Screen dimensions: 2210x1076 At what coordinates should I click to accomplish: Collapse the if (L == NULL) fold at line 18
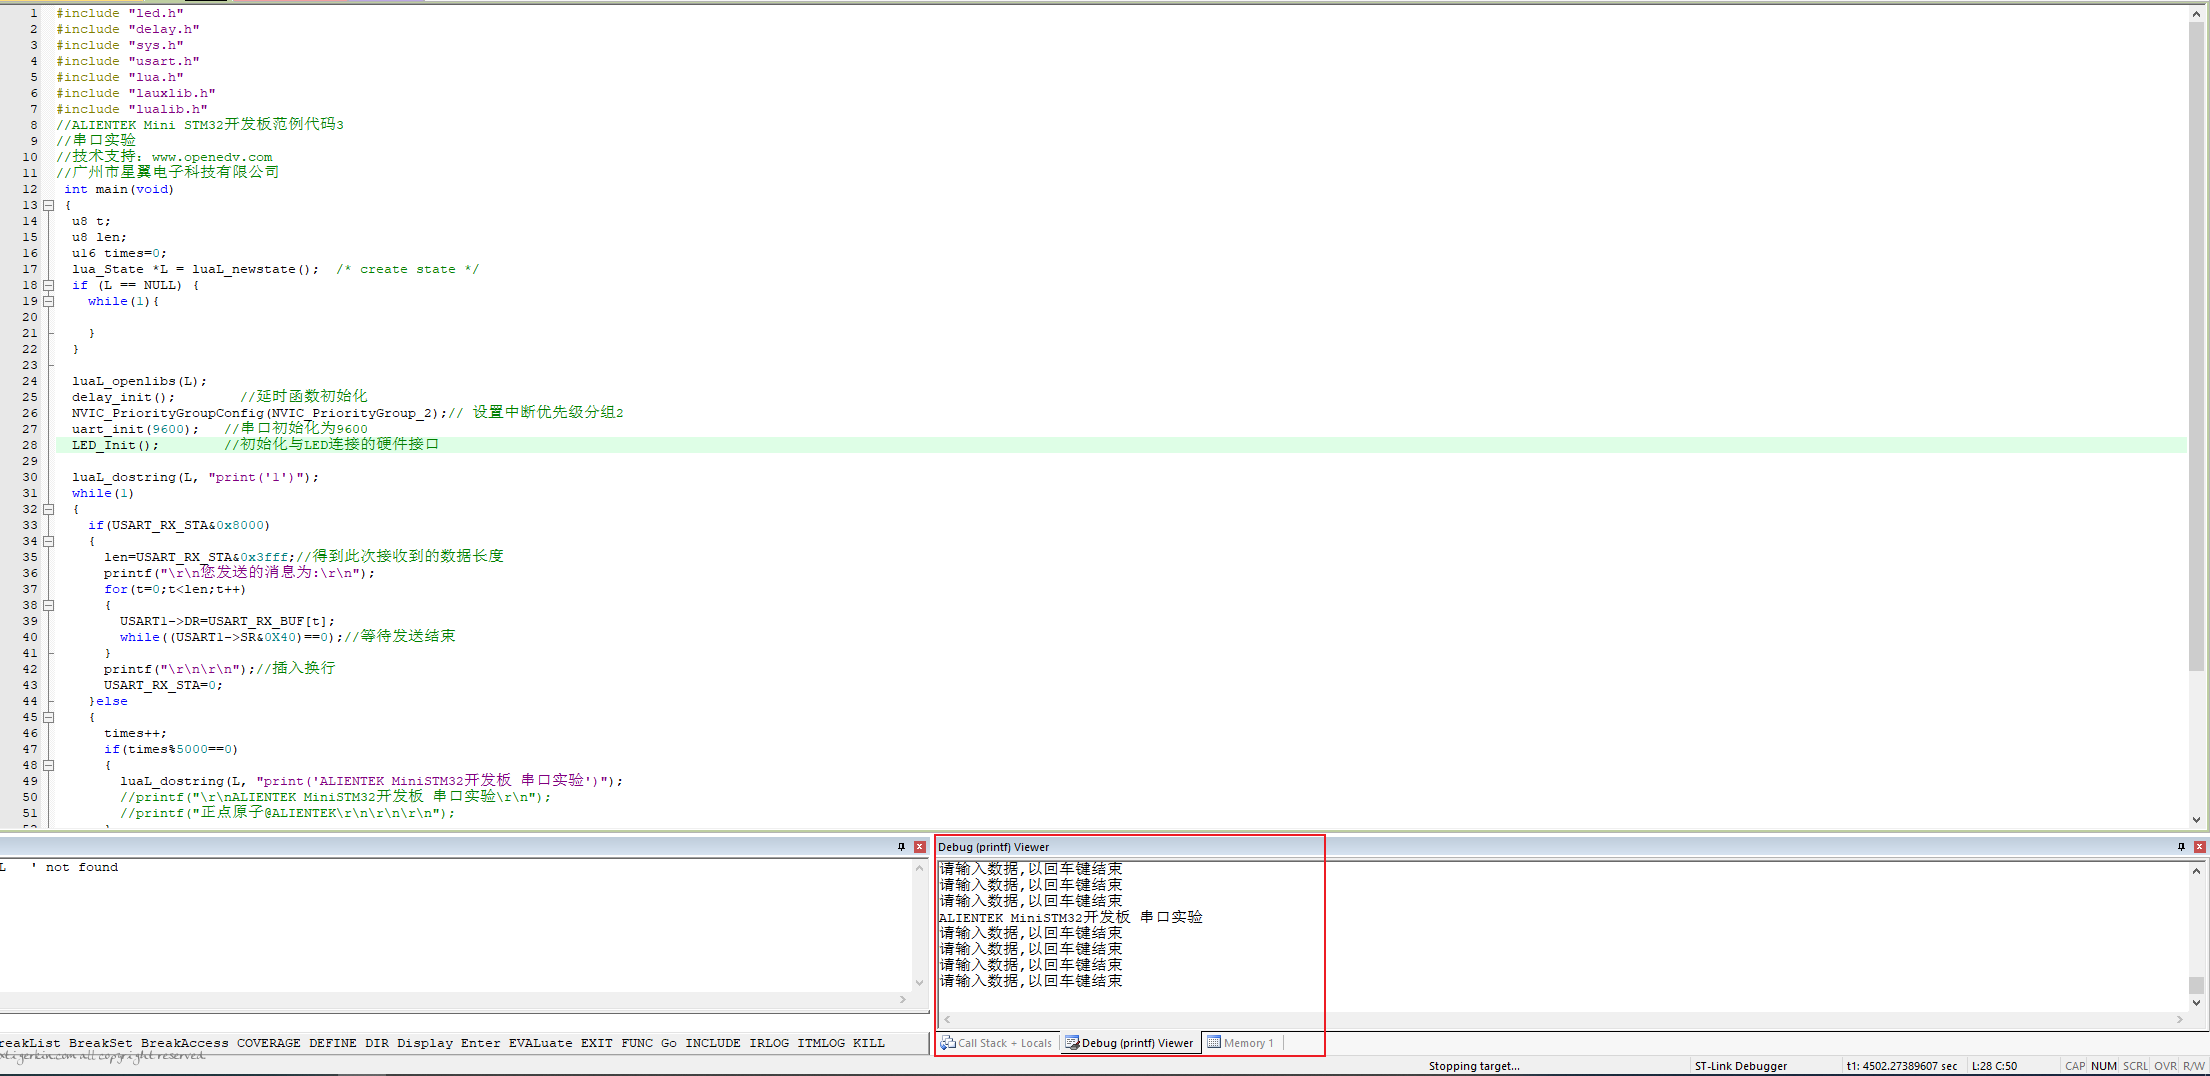48,285
